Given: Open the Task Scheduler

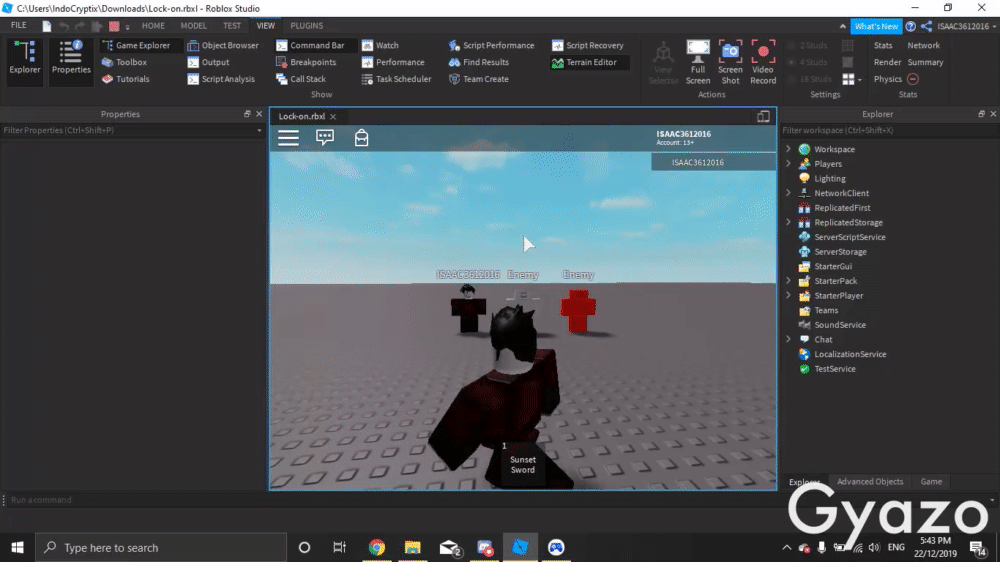Looking at the screenshot, I should pyautogui.click(x=397, y=79).
